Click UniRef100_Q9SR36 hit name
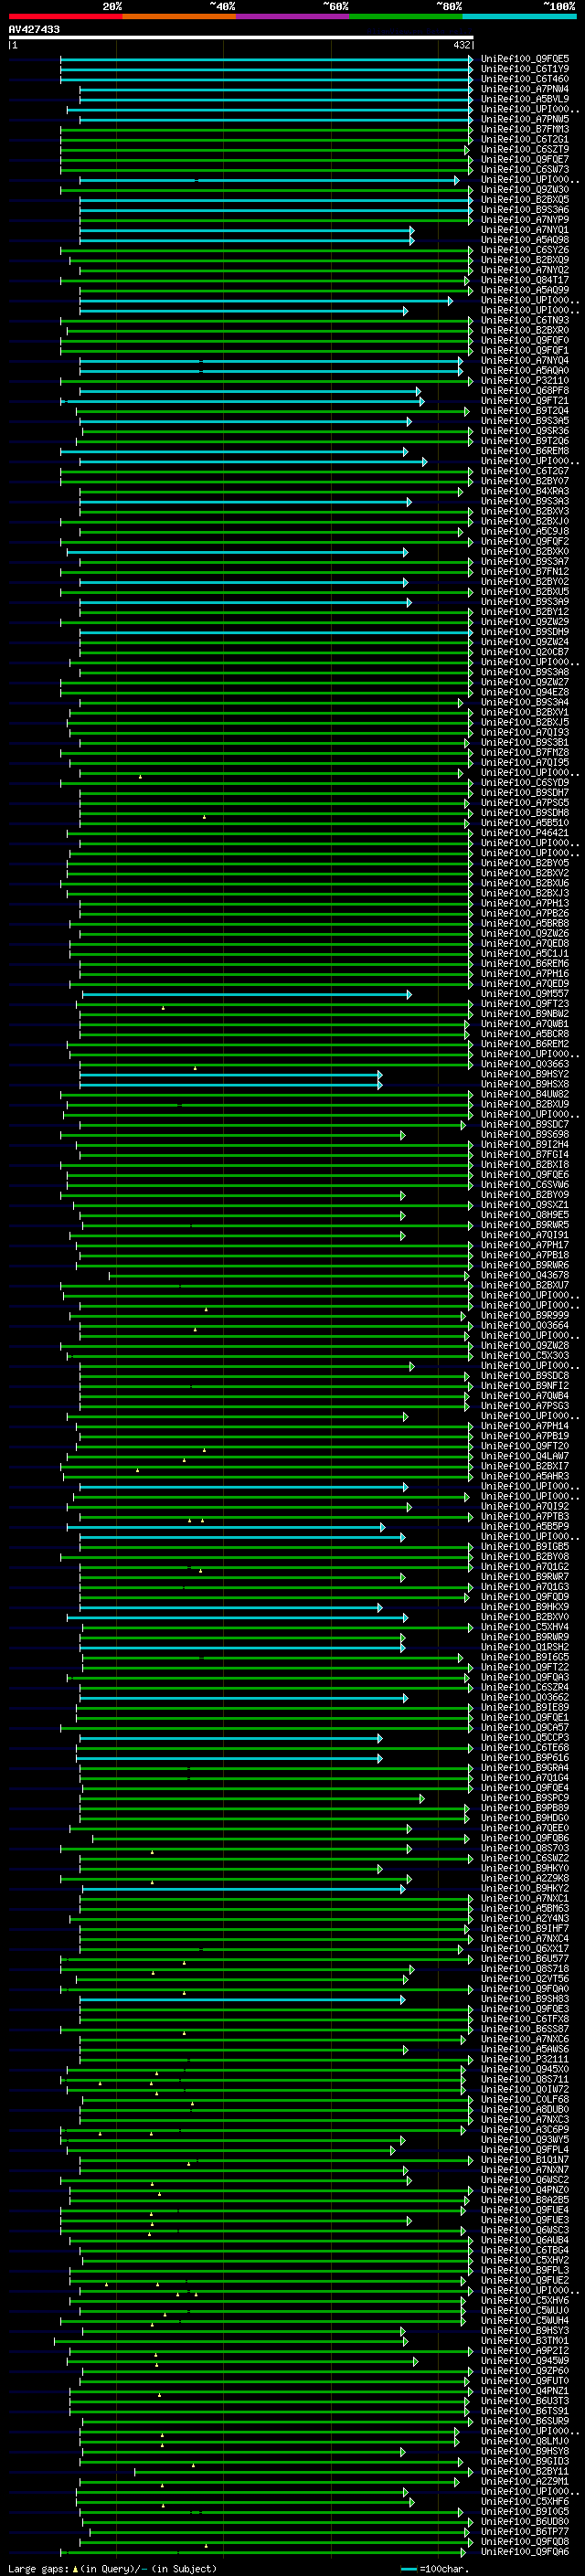The image size is (585, 2576). pos(525,430)
